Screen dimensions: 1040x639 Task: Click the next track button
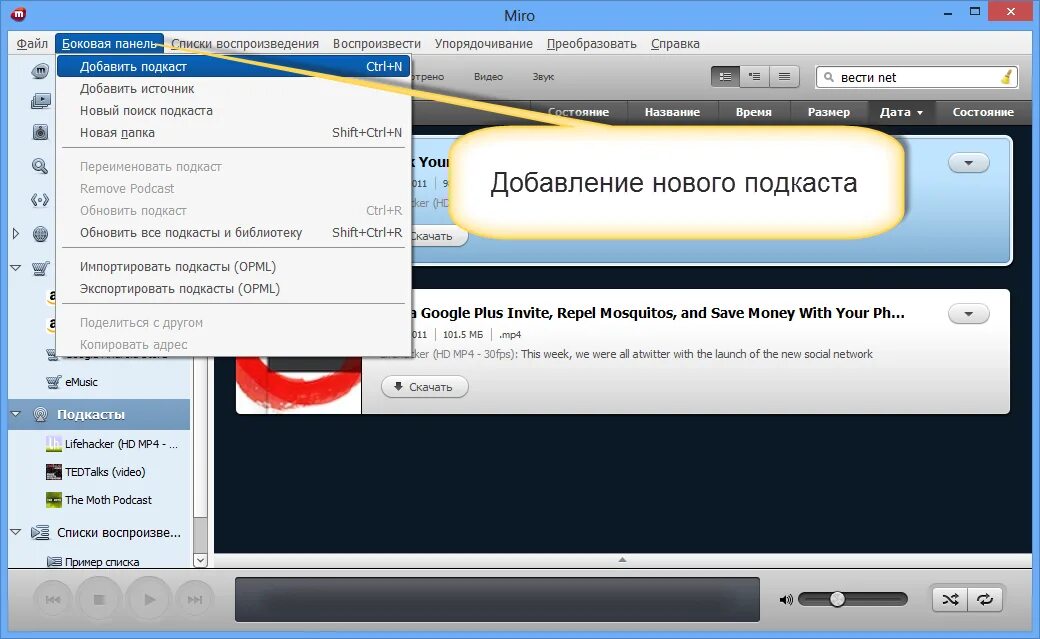pyautogui.click(x=194, y=600)
